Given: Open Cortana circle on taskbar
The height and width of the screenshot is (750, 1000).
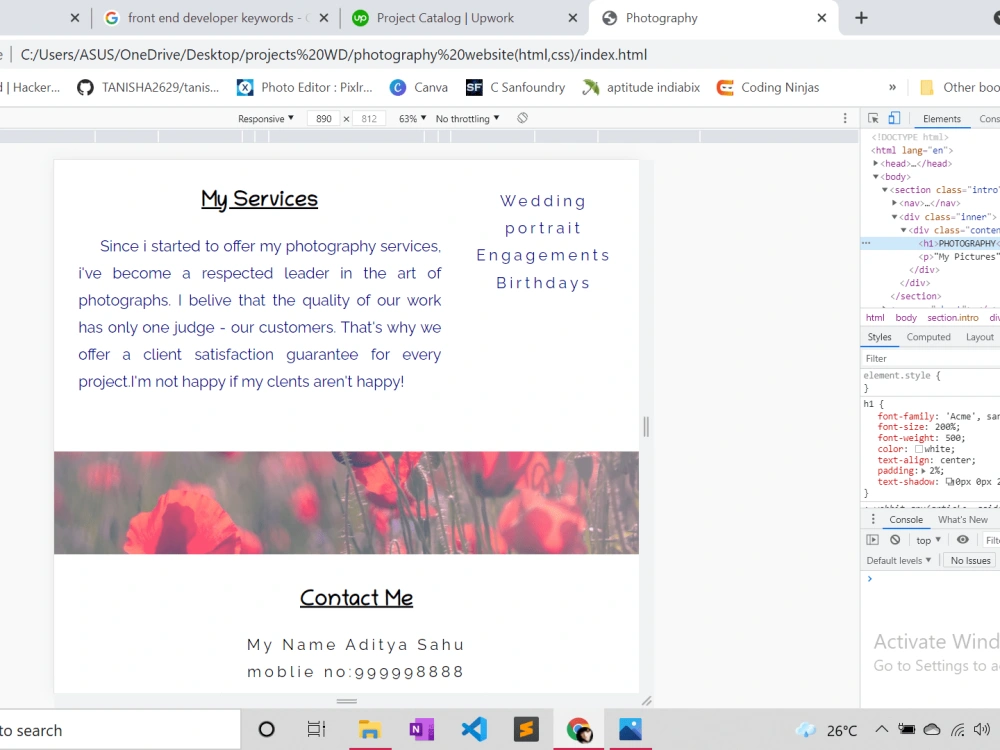Looking at the screenshot, I should [x=267, y=729].
